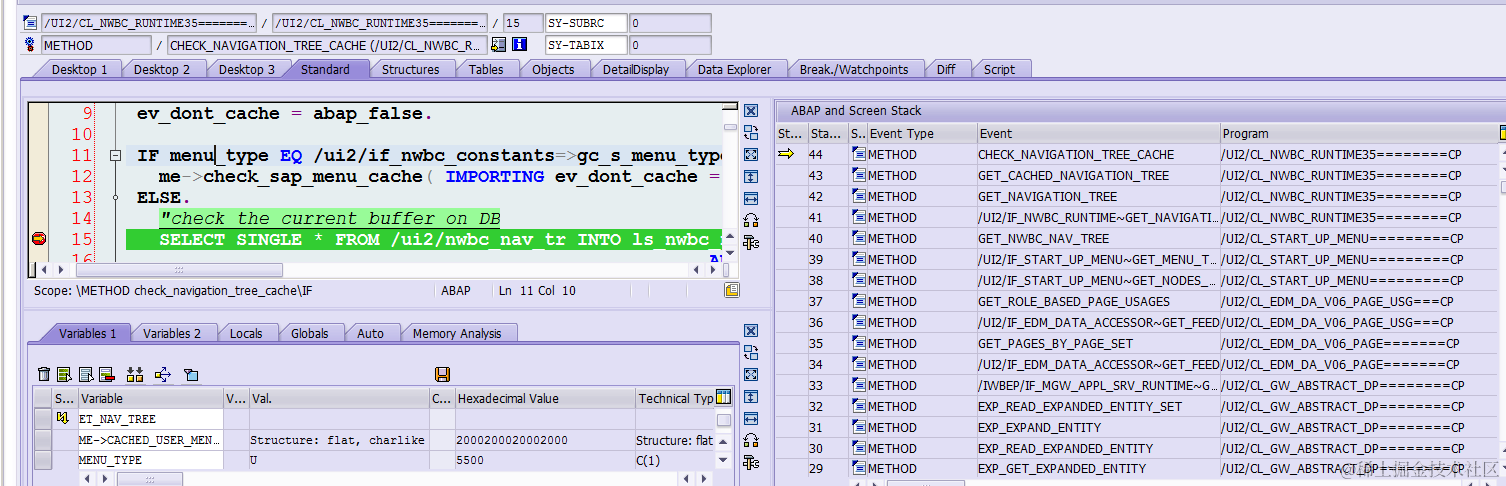The height and width of the screenshot is (486, 1506).
Task: Click the program icon left of the top path field
Action: coord(30,22)
